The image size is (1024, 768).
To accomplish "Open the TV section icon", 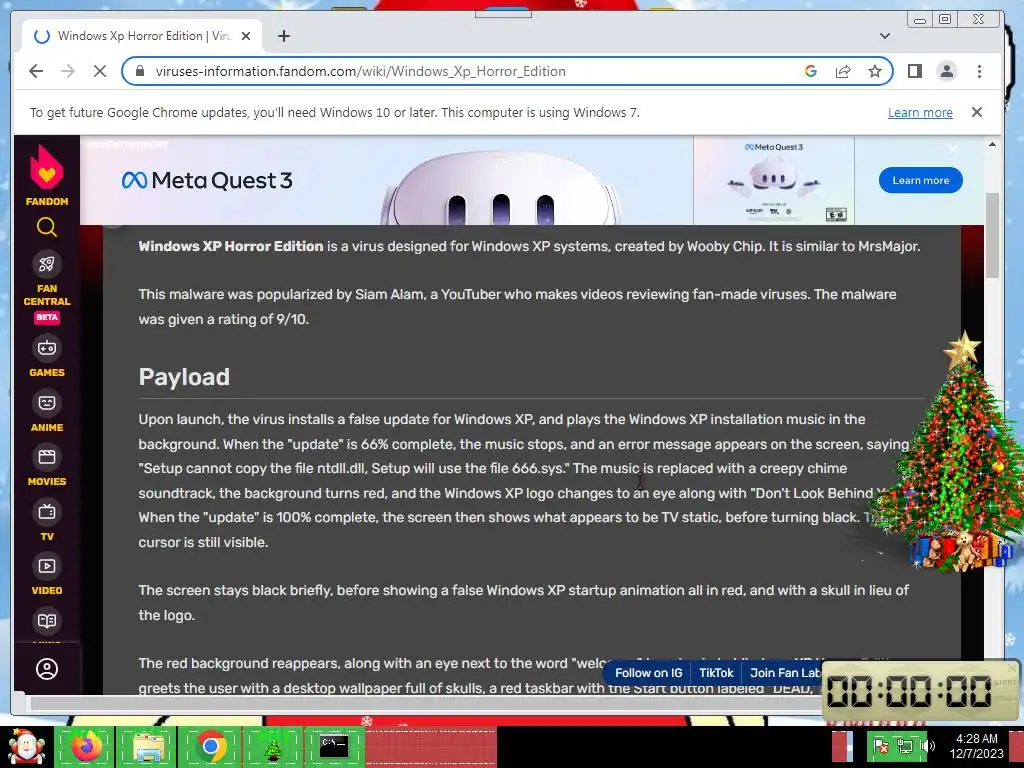I will pyautogui.click(x=46, y=511).
